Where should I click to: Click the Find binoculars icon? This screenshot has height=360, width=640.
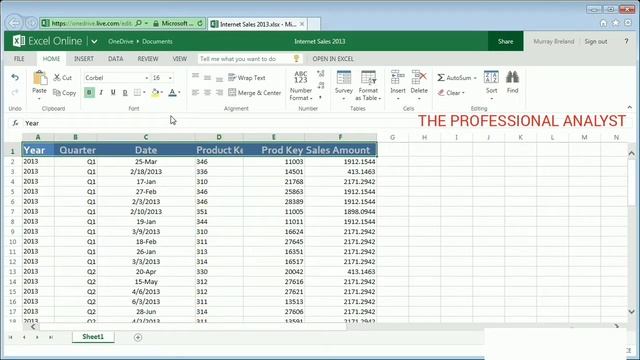pyautogui.click(x=512, y=77)
